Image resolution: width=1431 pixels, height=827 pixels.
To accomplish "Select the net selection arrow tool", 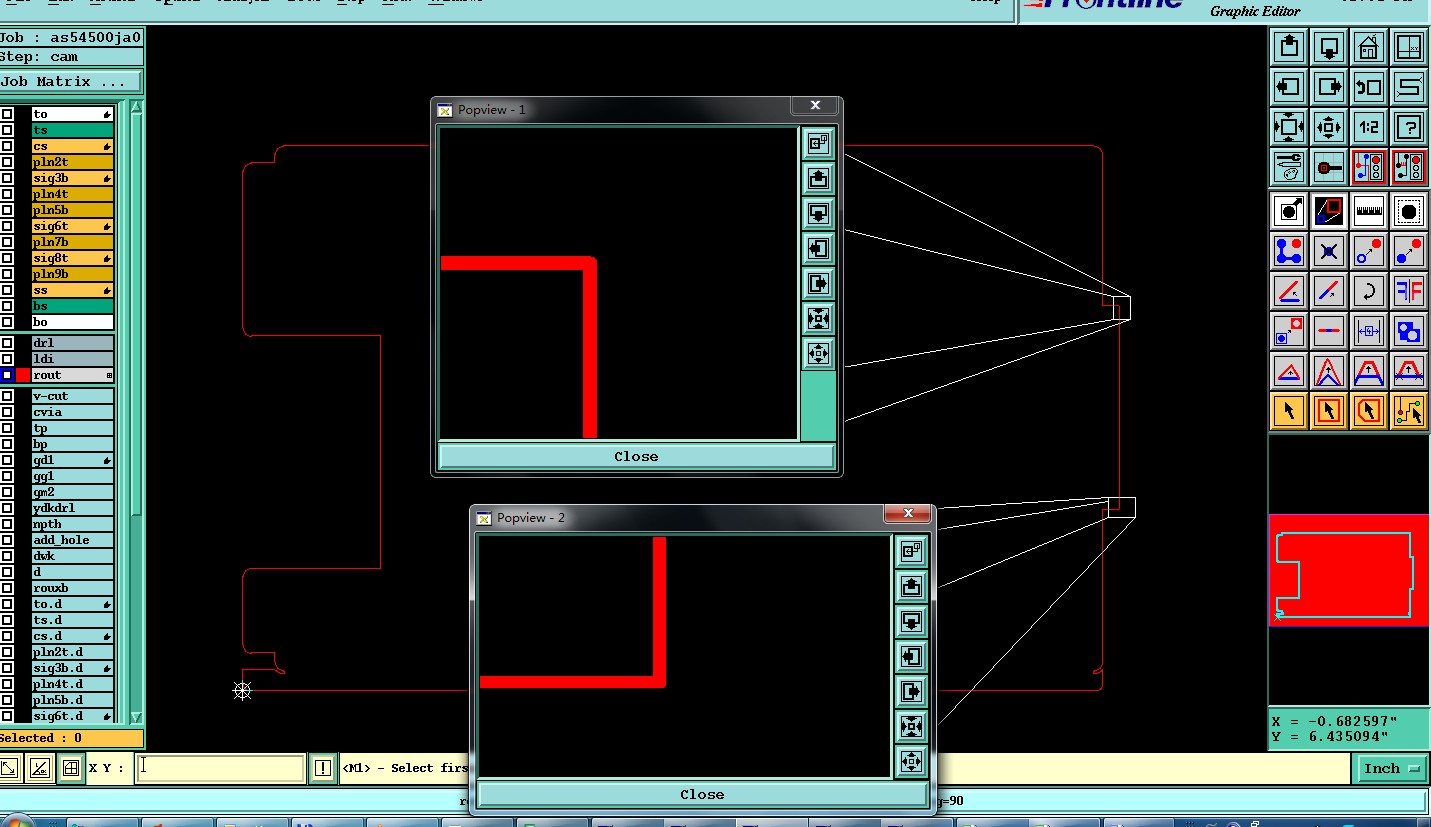I will [1408, 410].
